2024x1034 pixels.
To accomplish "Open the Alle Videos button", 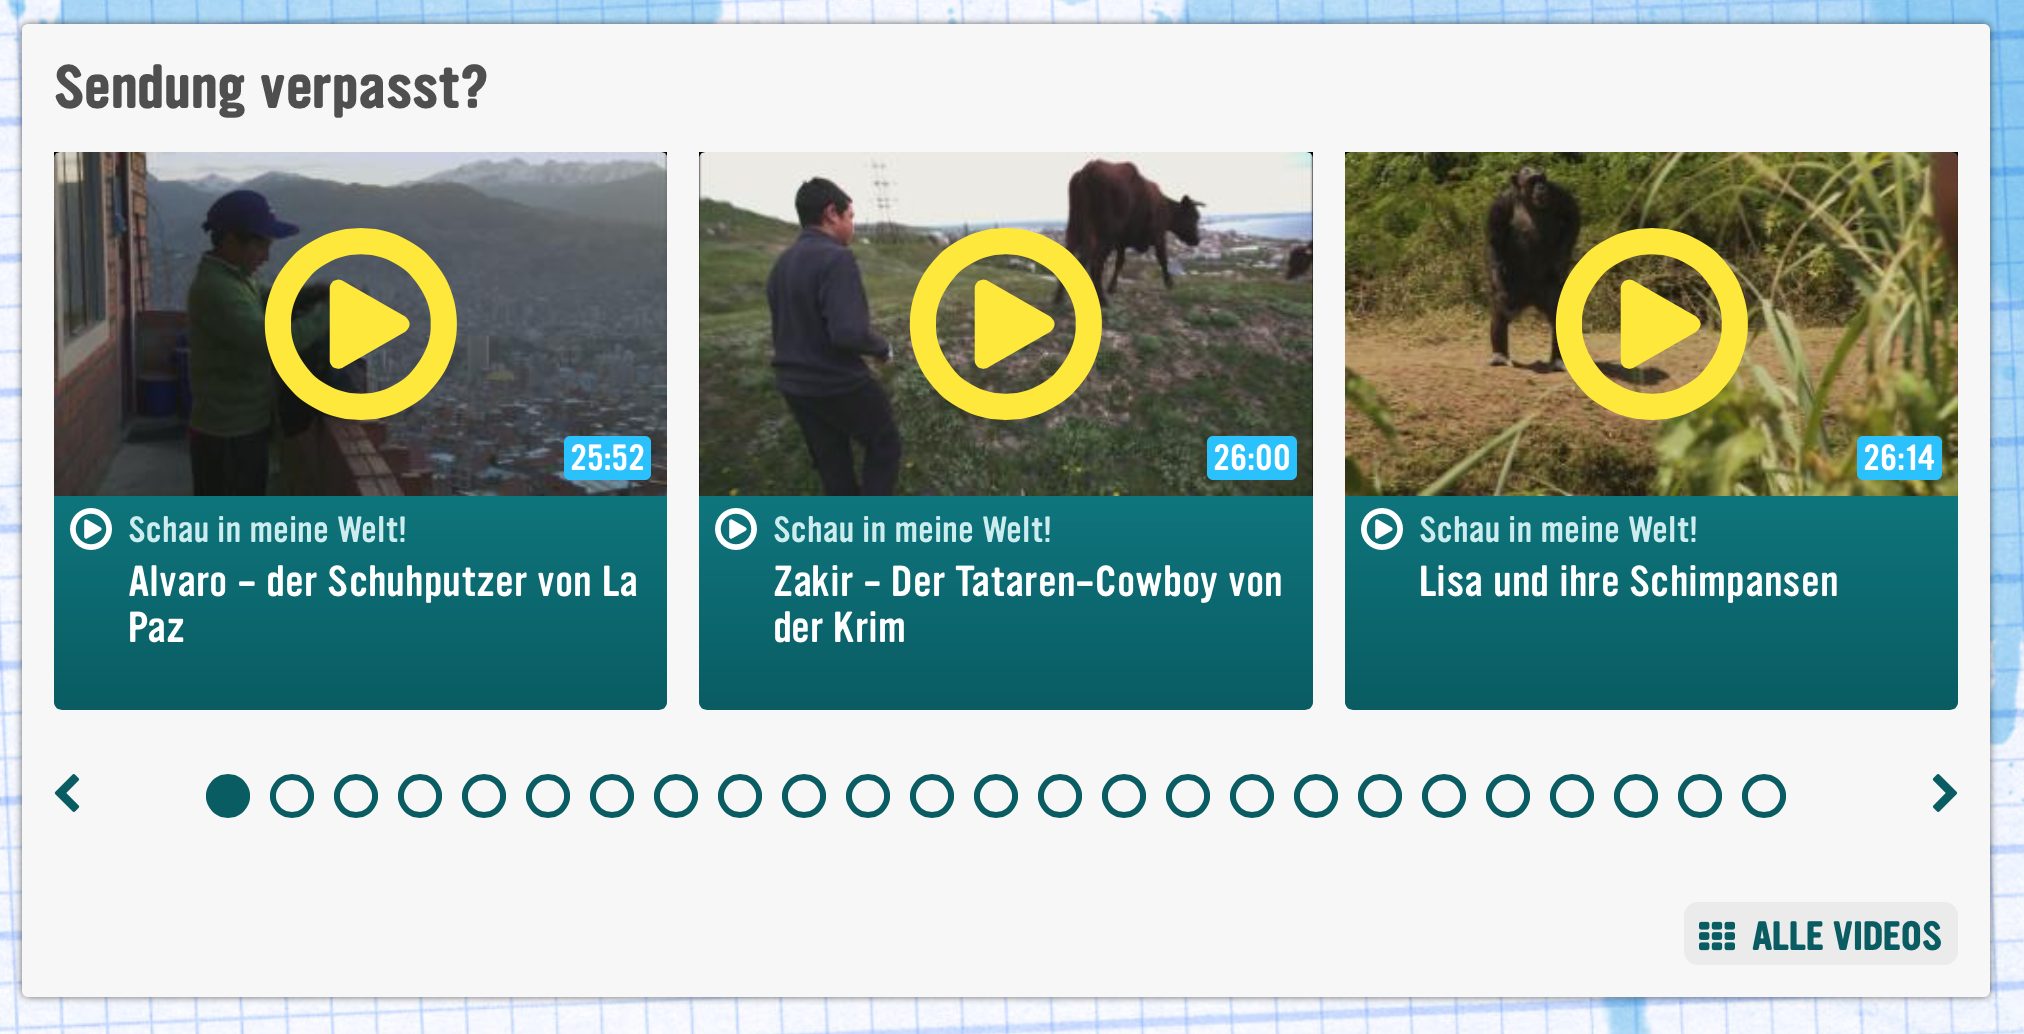I will [x=1821, y=934].
